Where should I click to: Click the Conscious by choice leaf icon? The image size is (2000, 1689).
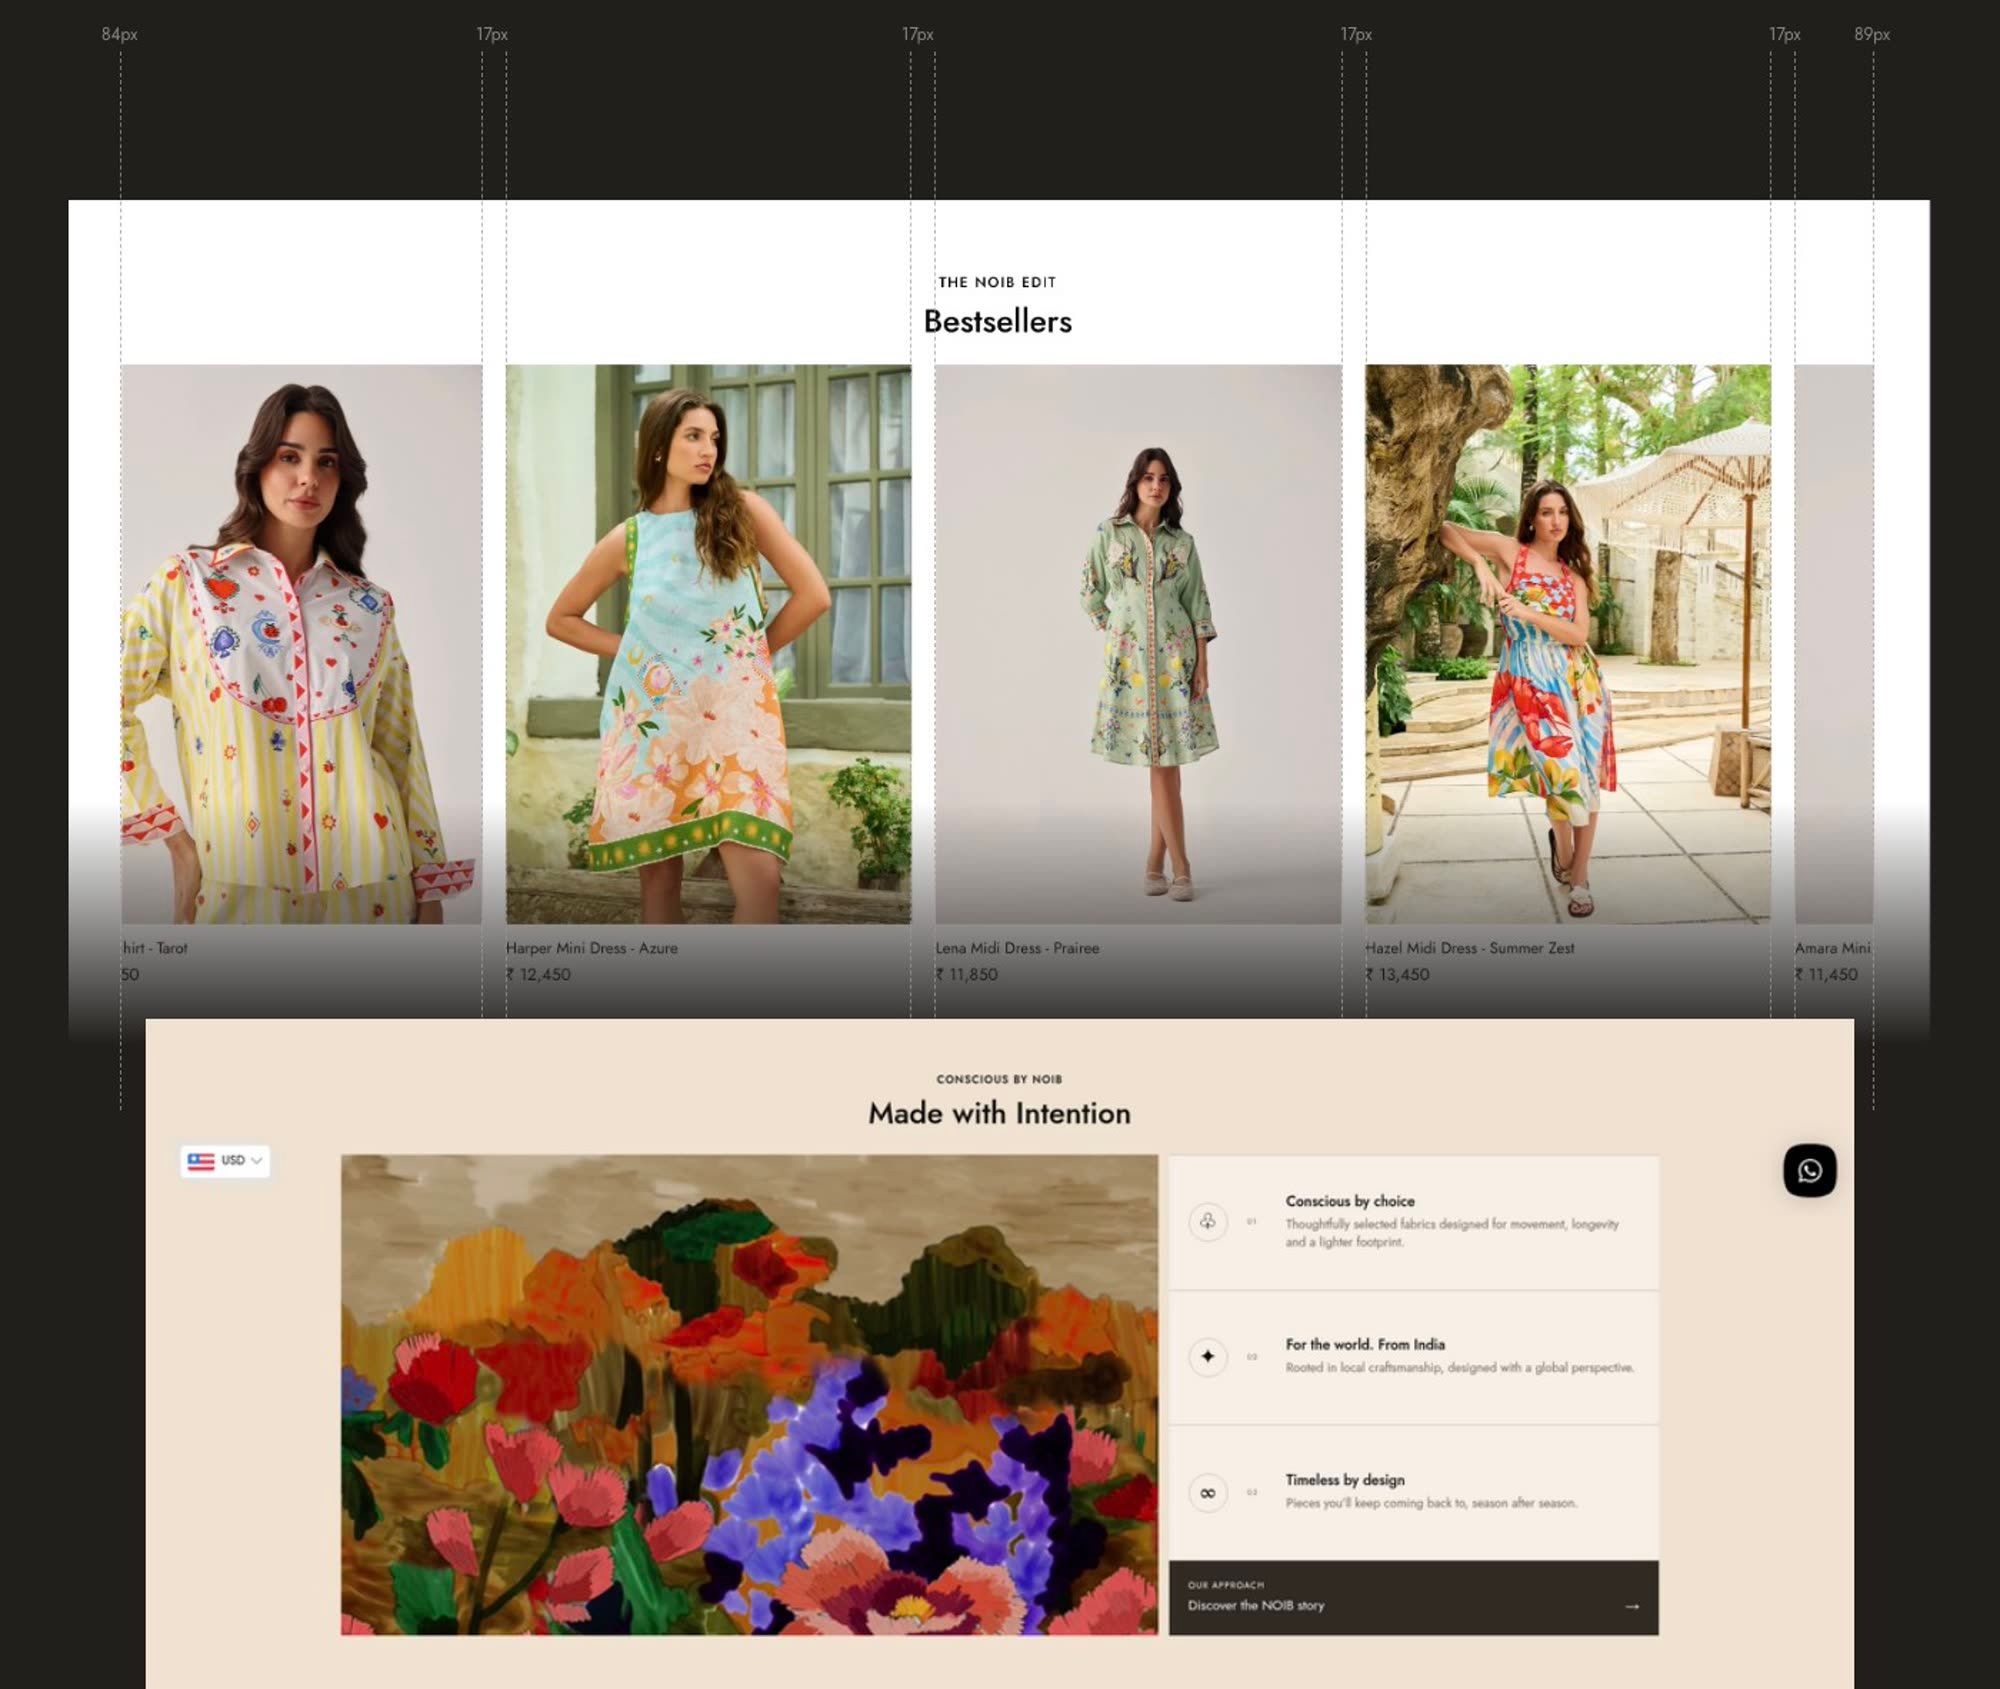(x=1208, y=1222)
